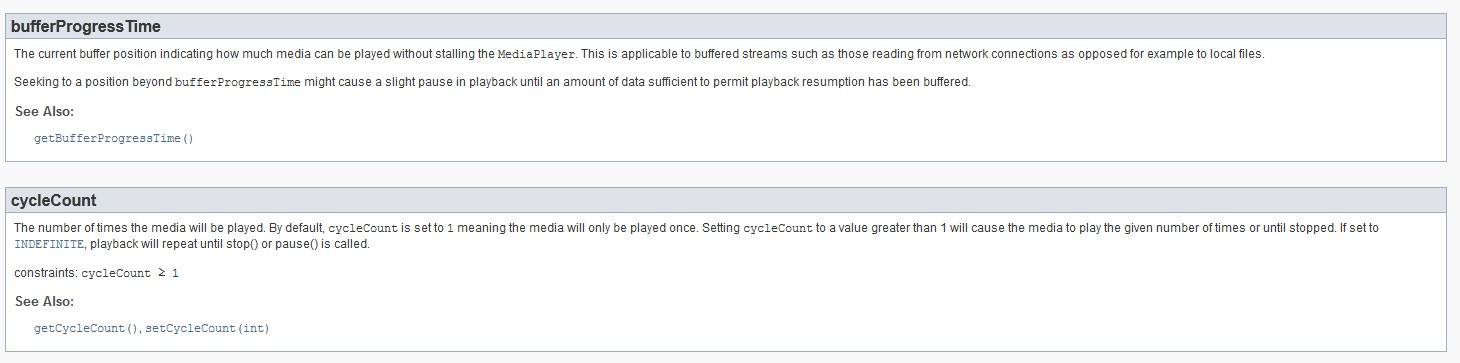Click bufferProgressTime code text in Seeking paragraph
The image size is (1460, 363).
(237, 82)
